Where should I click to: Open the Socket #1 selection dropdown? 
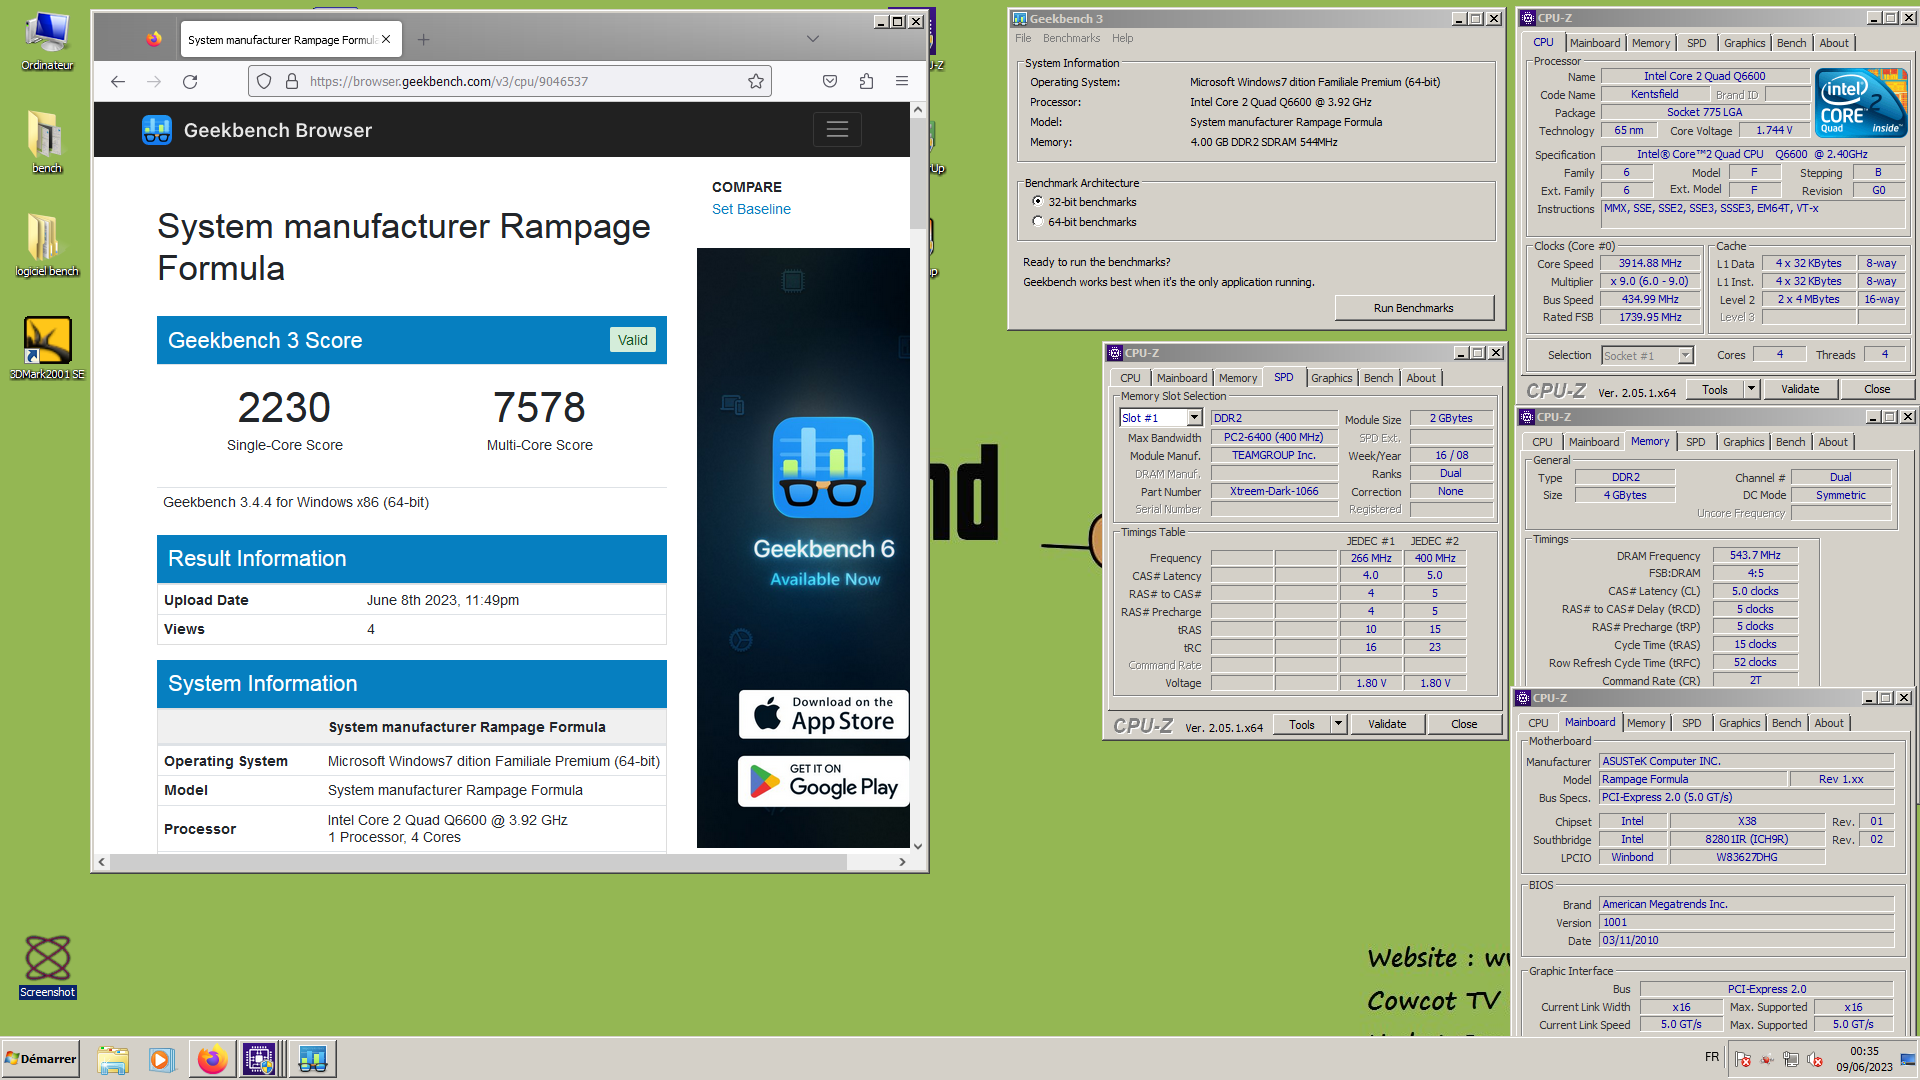click(x=1685, y=355)
